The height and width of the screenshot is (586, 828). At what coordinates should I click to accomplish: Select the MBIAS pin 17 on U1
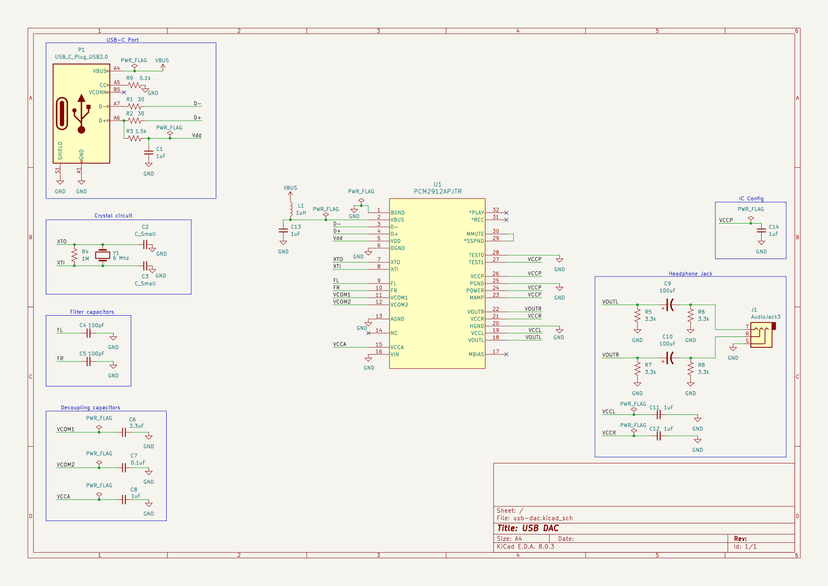[x=495, y=354]
